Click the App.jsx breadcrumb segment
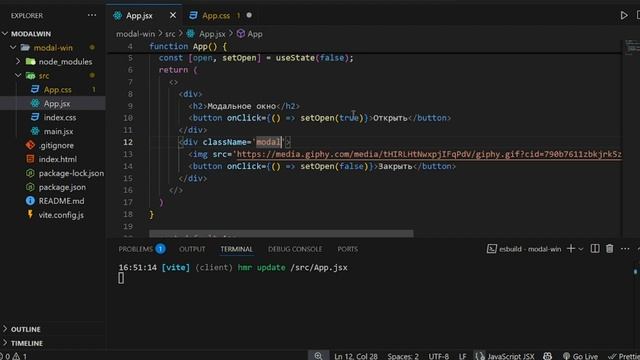This screenshot has height=360, width=640. [212, 34]
